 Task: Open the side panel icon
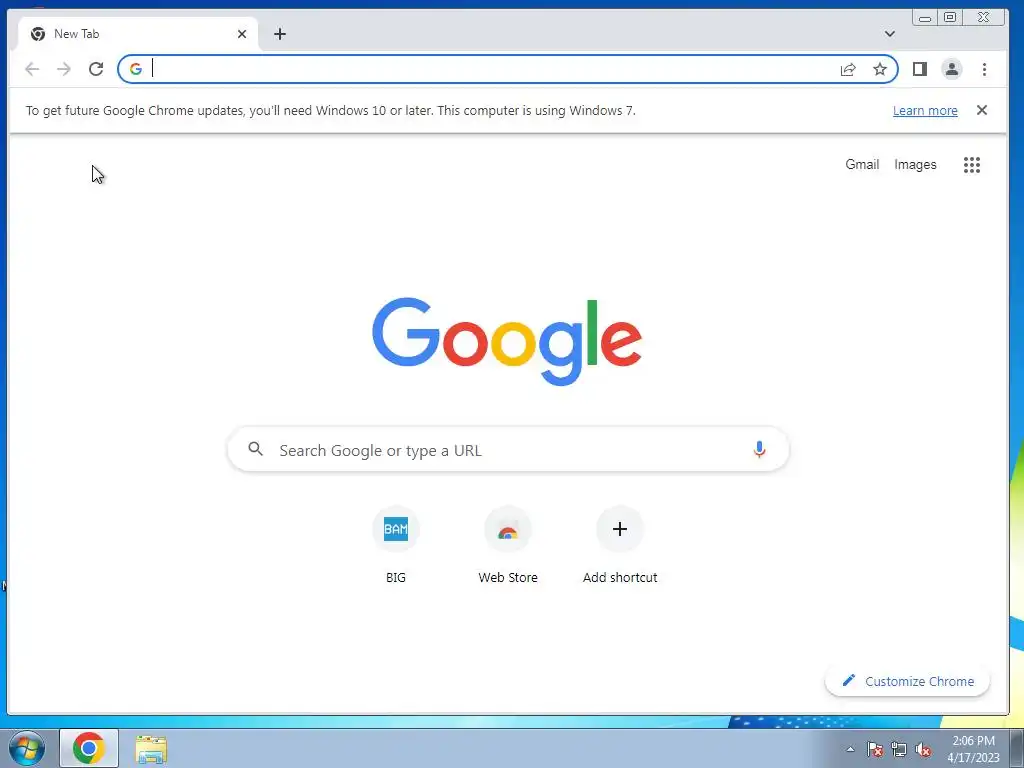920,69
